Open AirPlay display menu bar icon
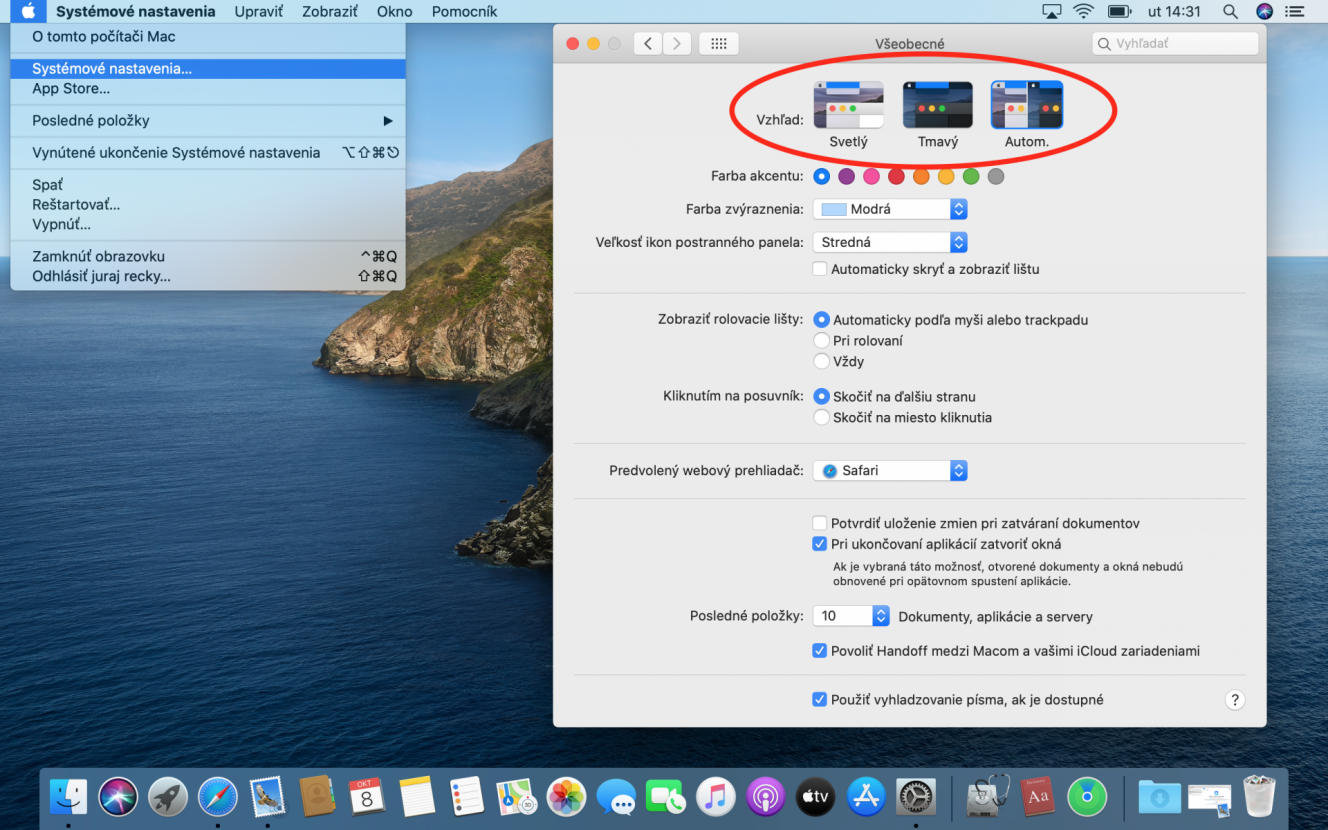Viewport: 1328px width, 830px height. (x=1051, y=12)
